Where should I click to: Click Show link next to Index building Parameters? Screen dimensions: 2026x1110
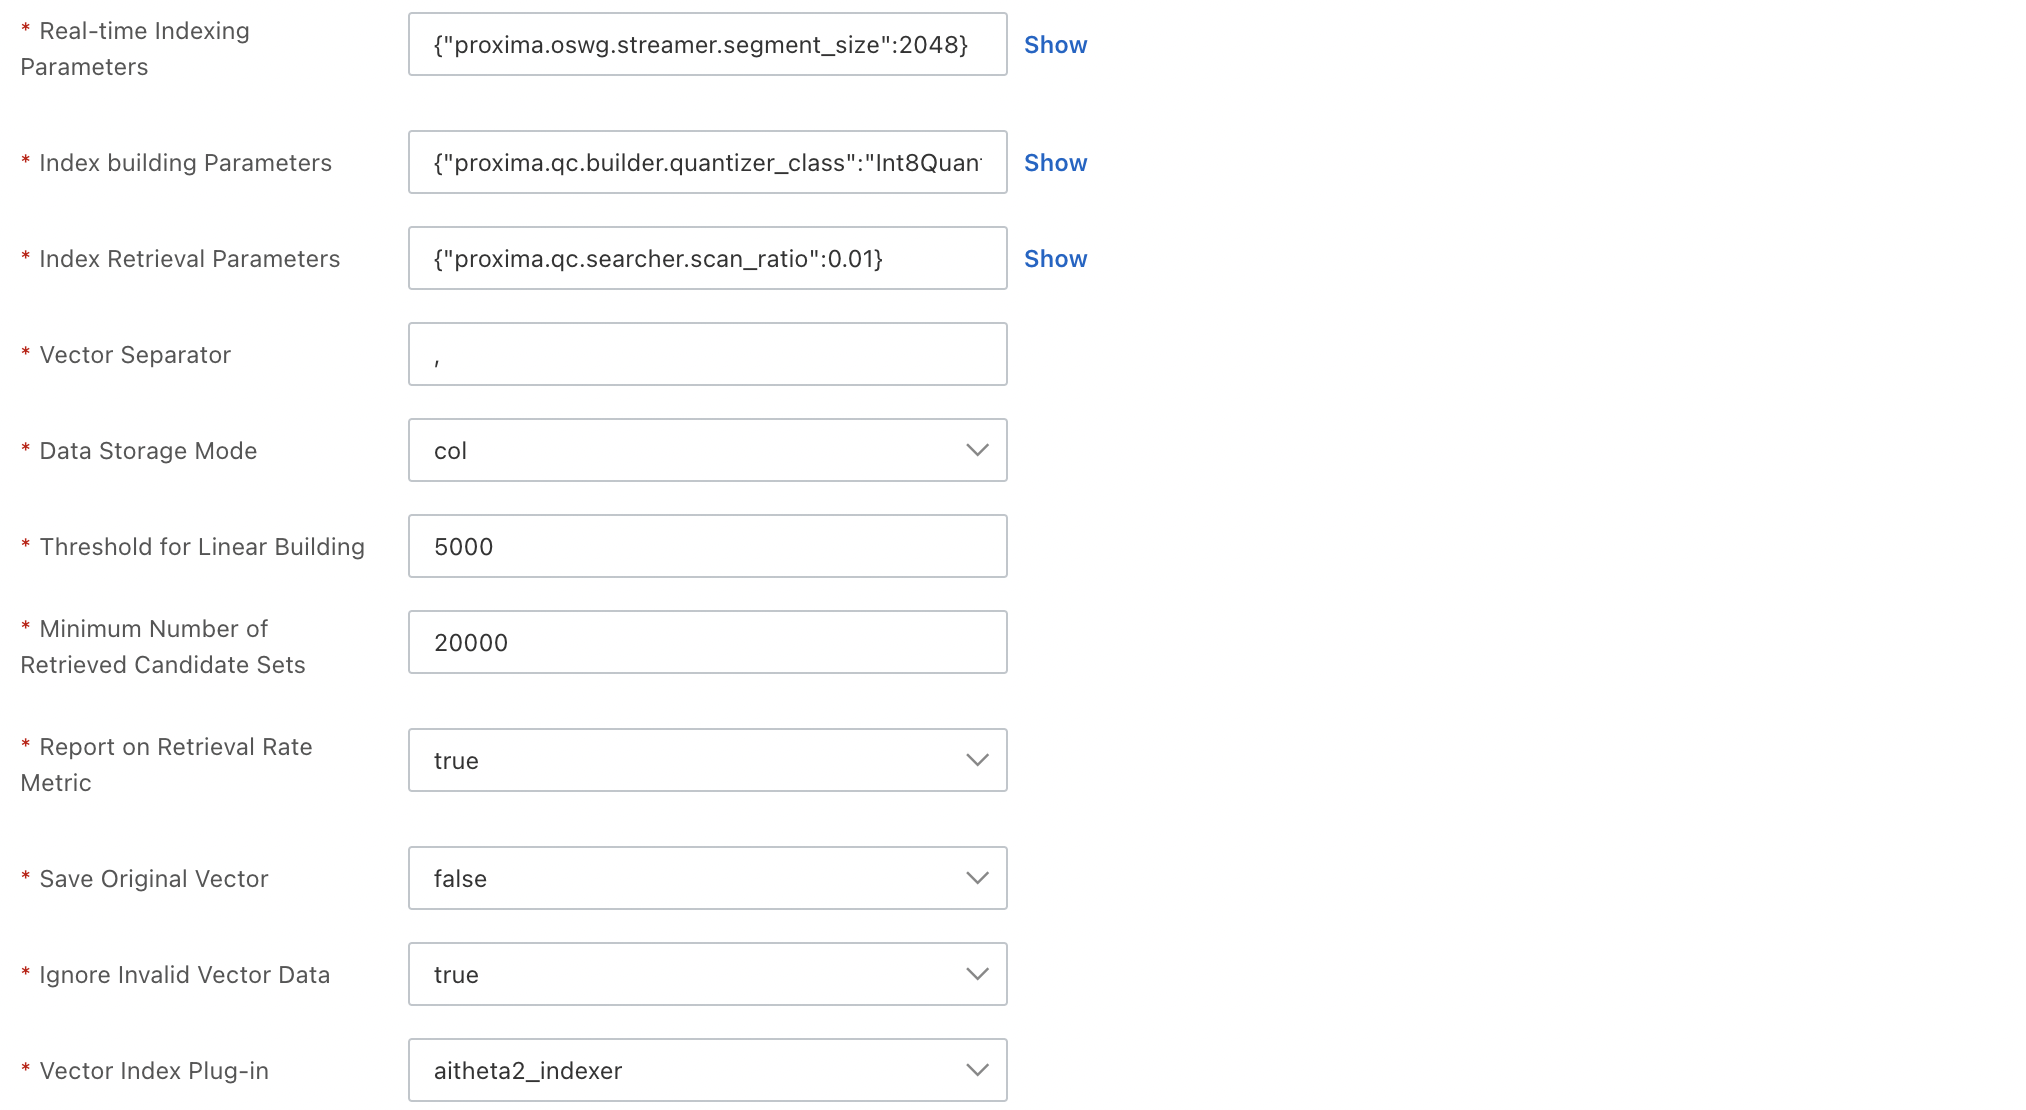pyautogui.click(x=1055, y=163)
